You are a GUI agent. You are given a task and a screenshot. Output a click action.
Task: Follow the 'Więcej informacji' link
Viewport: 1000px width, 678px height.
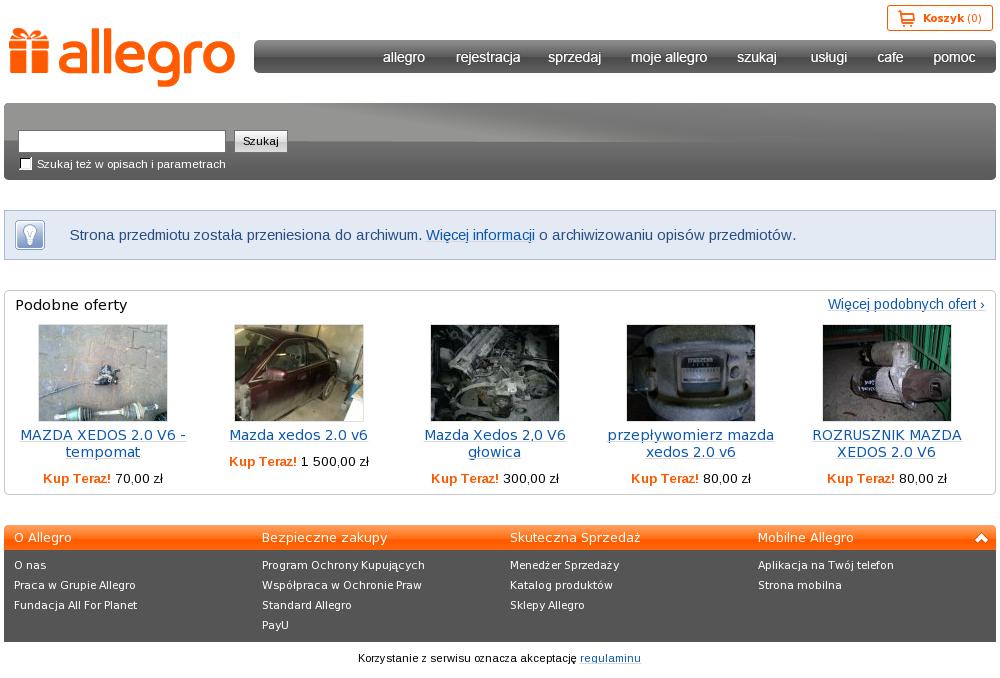point(480,235)
